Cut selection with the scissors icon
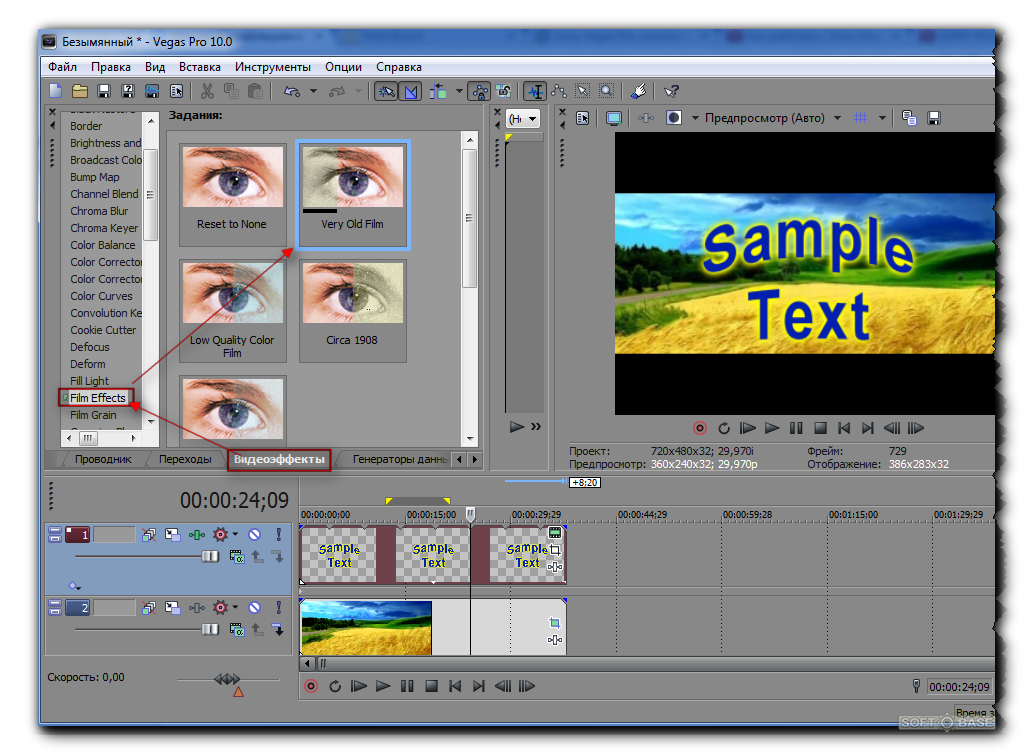 (207, 91)
